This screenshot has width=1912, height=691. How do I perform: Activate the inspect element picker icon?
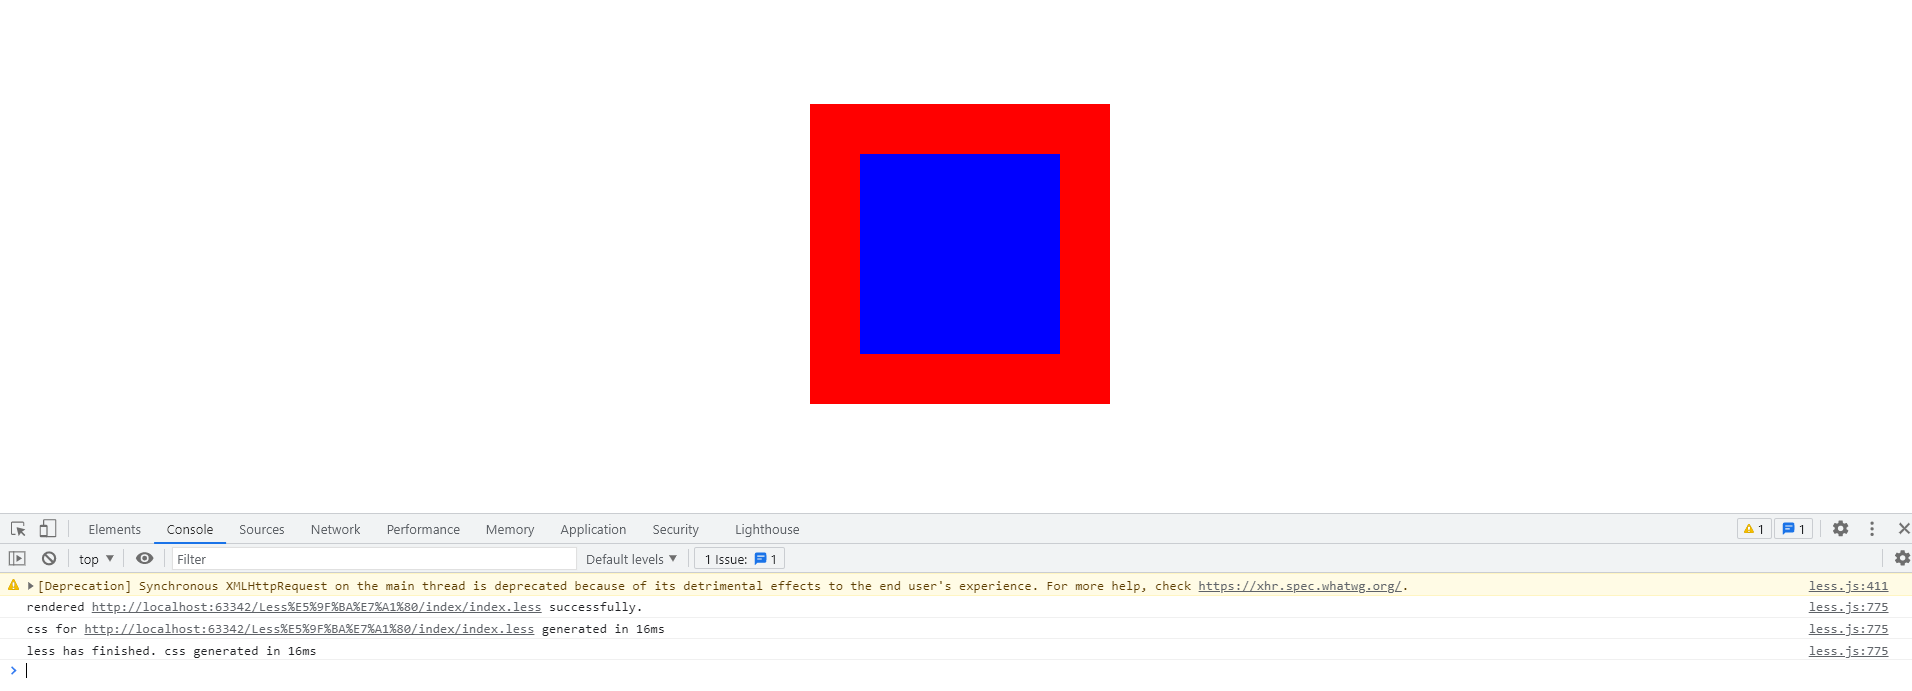click(x=18, y=529)
